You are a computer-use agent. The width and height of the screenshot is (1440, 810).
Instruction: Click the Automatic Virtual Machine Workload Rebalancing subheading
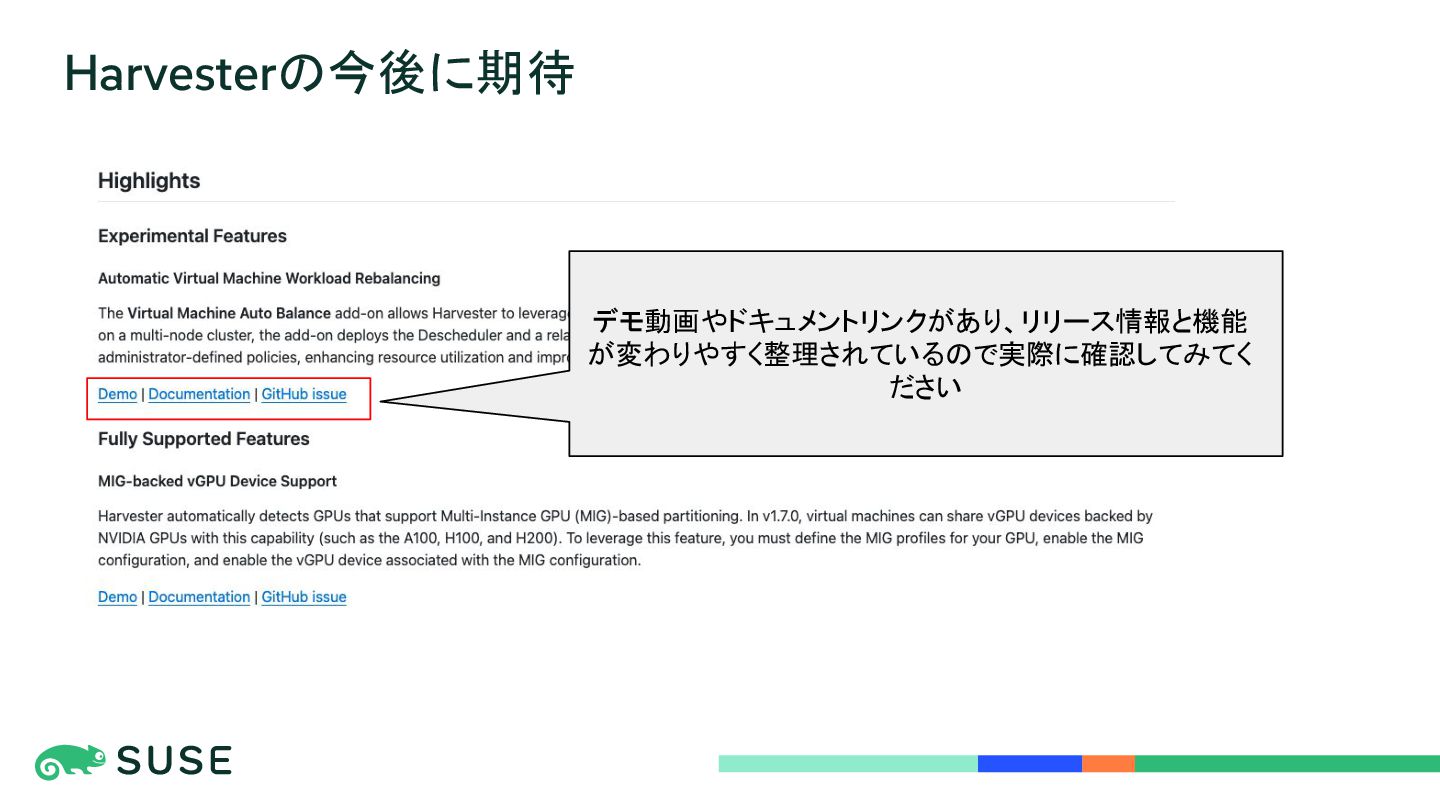(269, 278)
